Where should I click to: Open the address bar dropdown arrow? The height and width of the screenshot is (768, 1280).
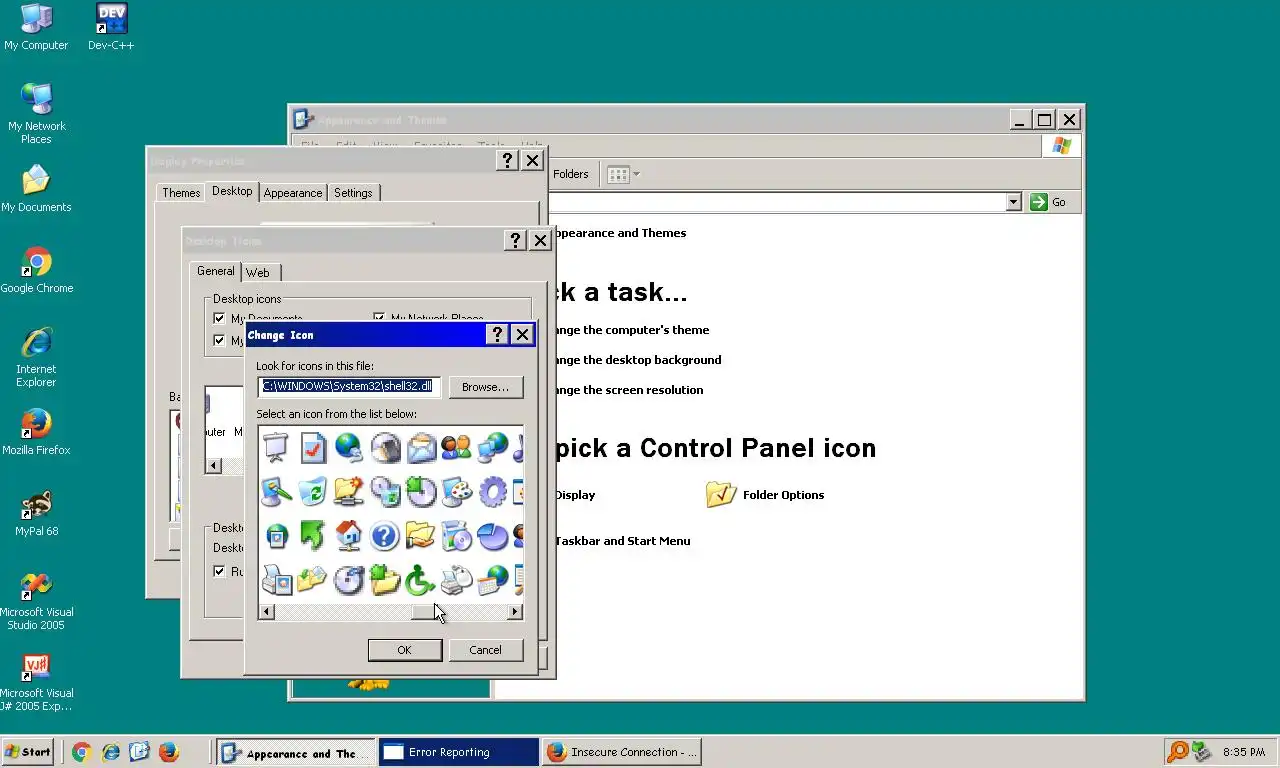point(1013,202)
